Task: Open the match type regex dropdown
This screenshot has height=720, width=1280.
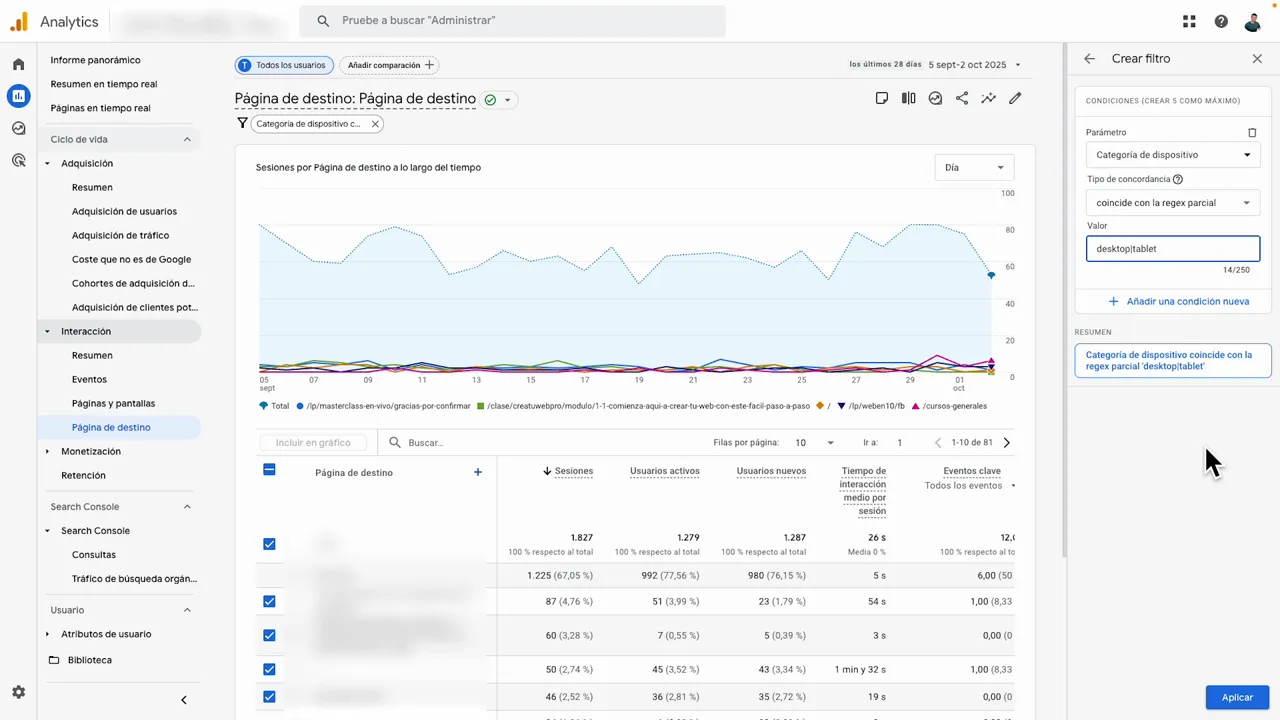Action: (x=1172, y=203)
